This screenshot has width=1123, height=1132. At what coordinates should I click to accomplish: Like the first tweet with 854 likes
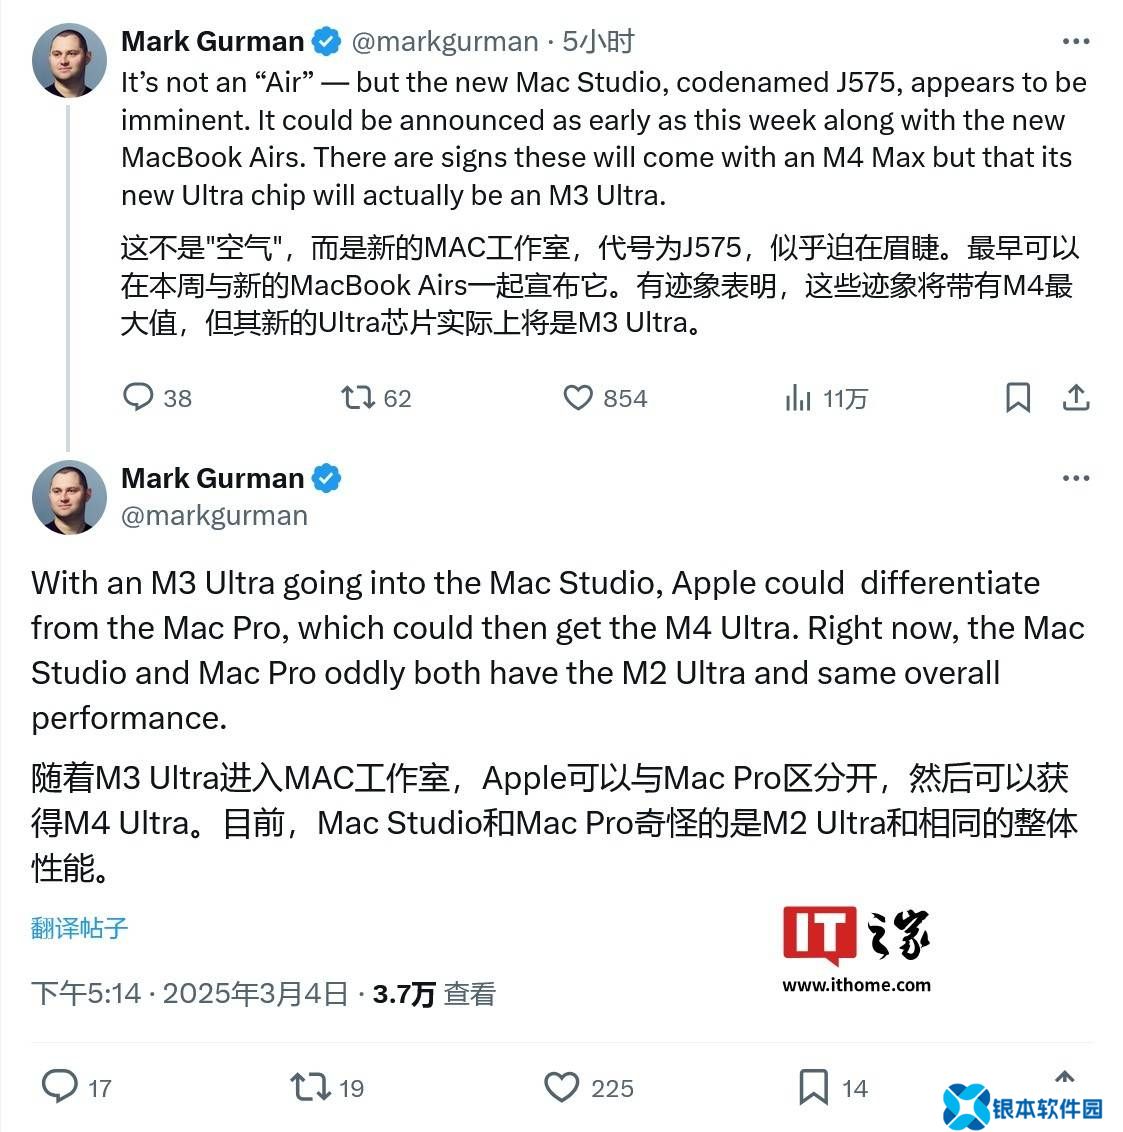[x=605, y=398]
